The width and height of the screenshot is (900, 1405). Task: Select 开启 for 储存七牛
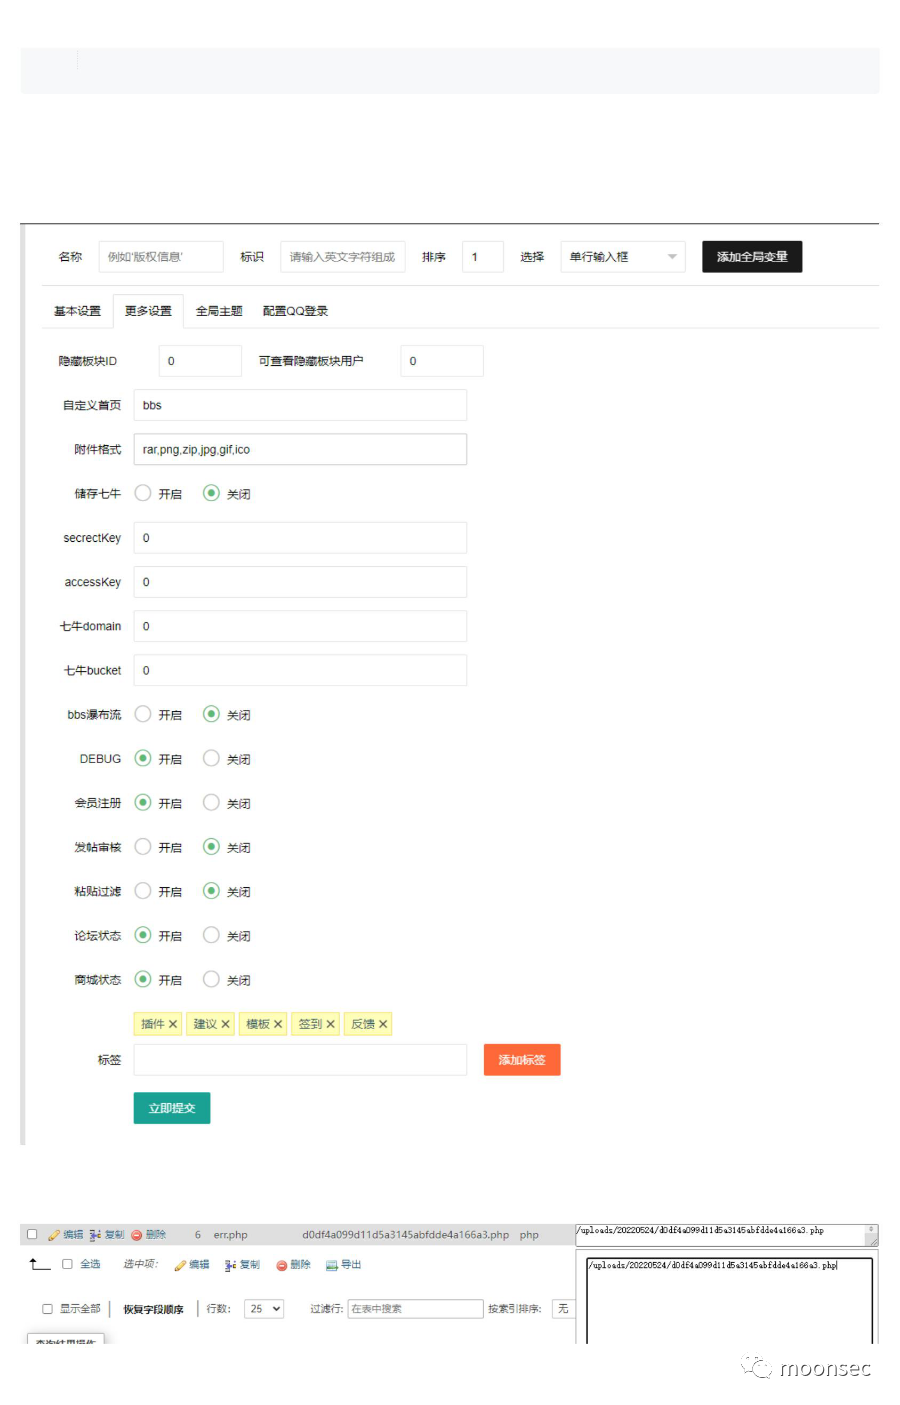click(143, 493)
